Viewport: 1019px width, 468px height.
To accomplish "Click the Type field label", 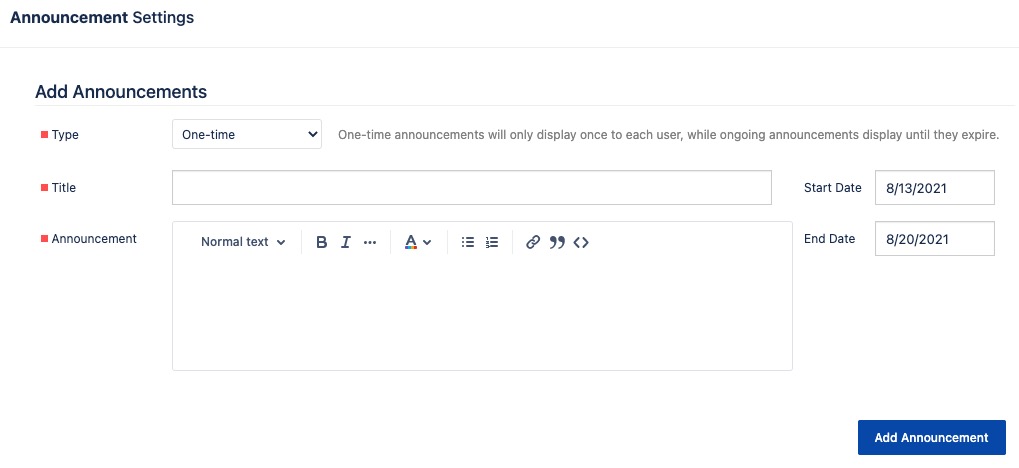I will tap(65, 135).
